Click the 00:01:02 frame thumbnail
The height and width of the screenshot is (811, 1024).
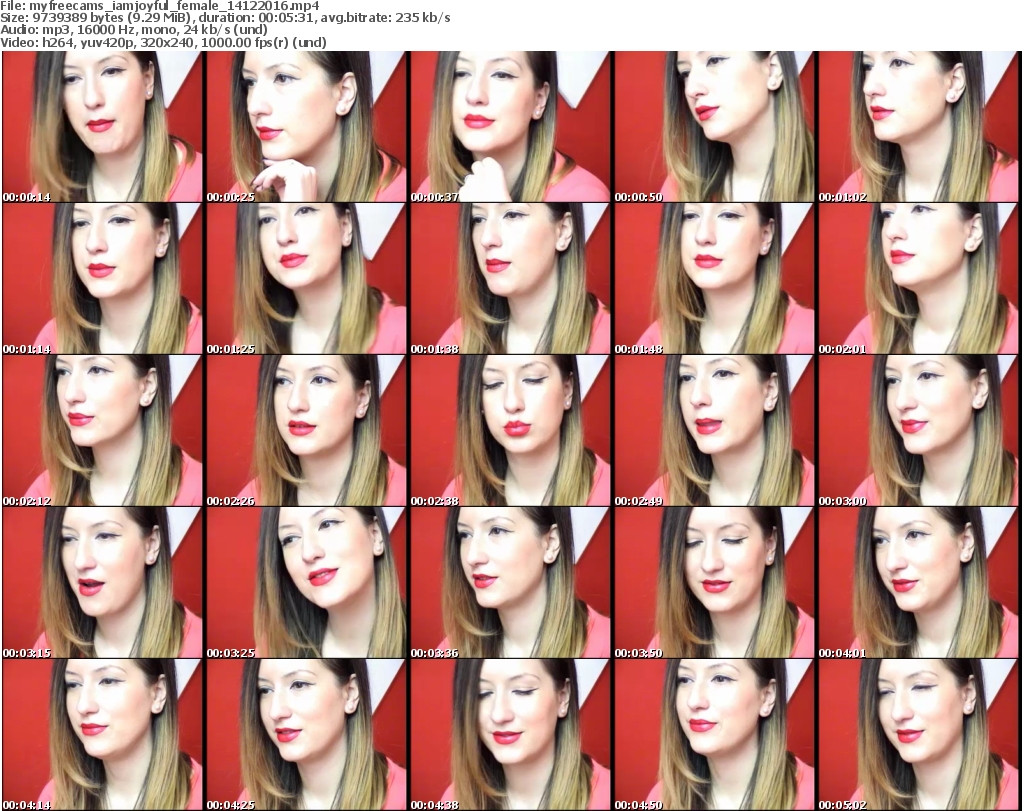(x=918, y=127)
